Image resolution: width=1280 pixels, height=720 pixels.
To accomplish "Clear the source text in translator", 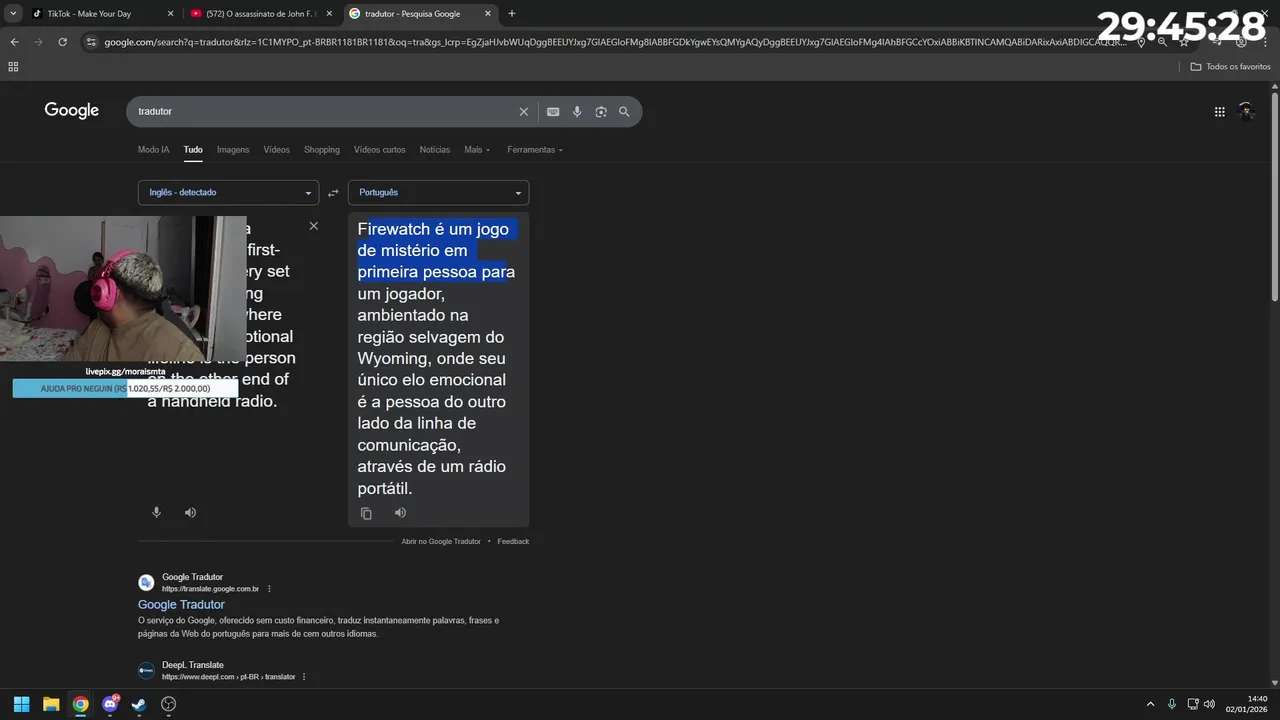I will click(x=313, y=226).
